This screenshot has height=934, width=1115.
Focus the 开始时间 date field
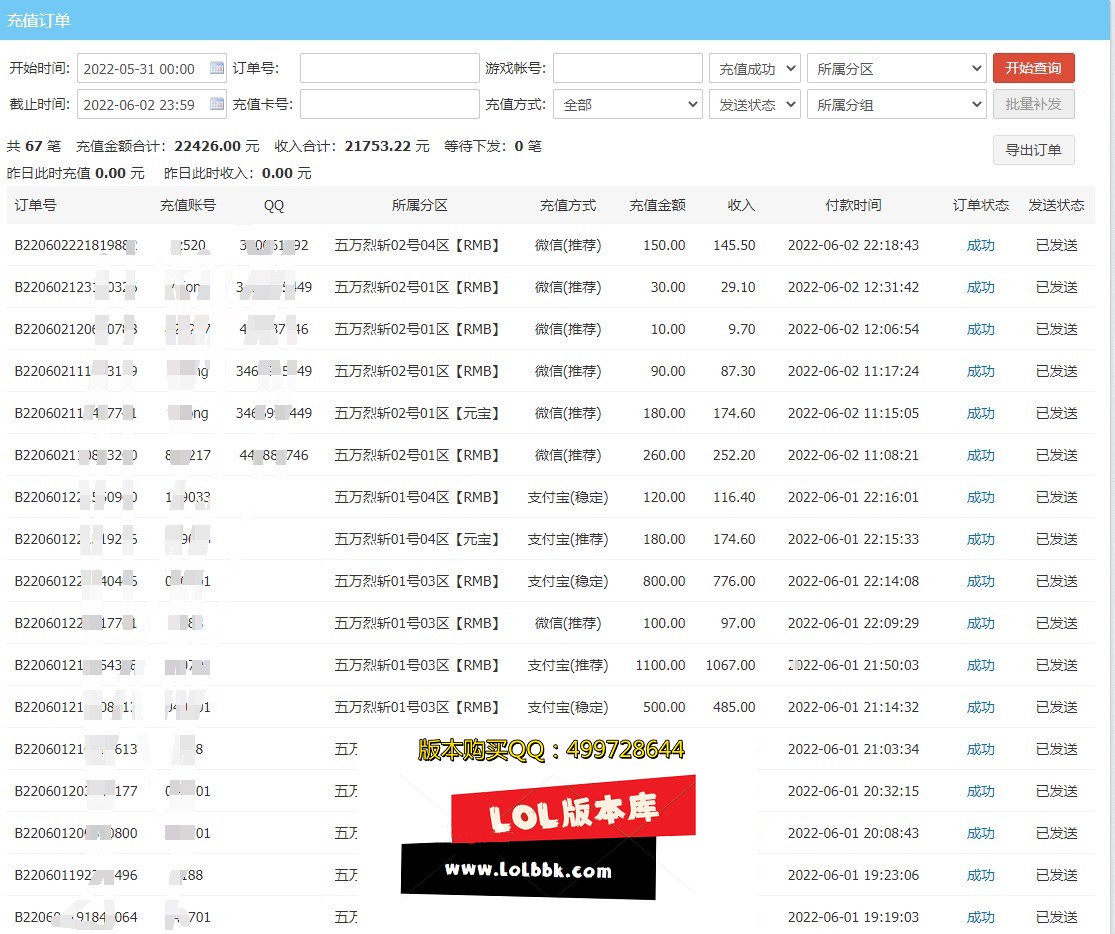click(x=151, y=68)
